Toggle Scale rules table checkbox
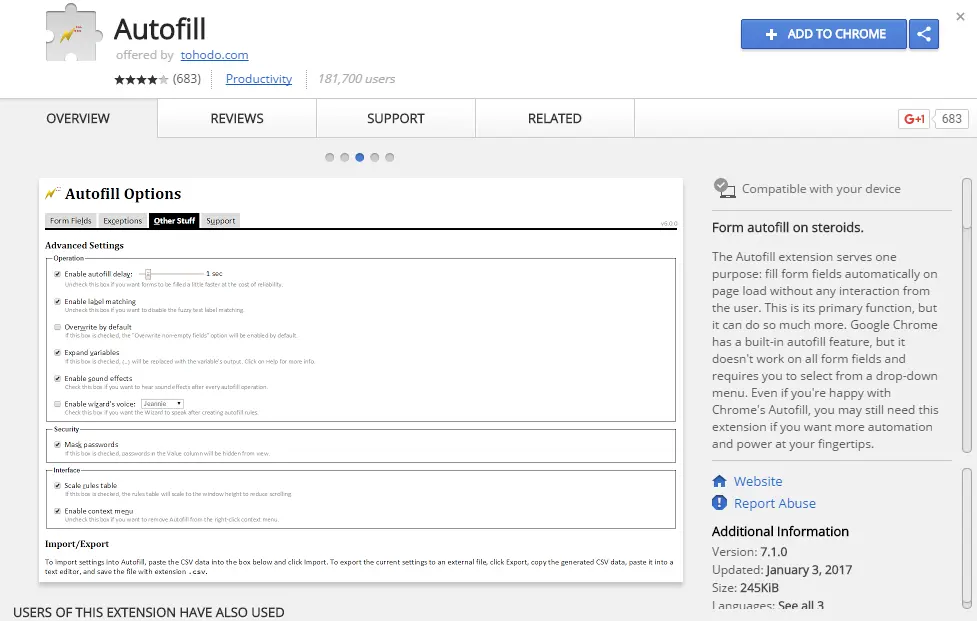 (x=57, y=485)
